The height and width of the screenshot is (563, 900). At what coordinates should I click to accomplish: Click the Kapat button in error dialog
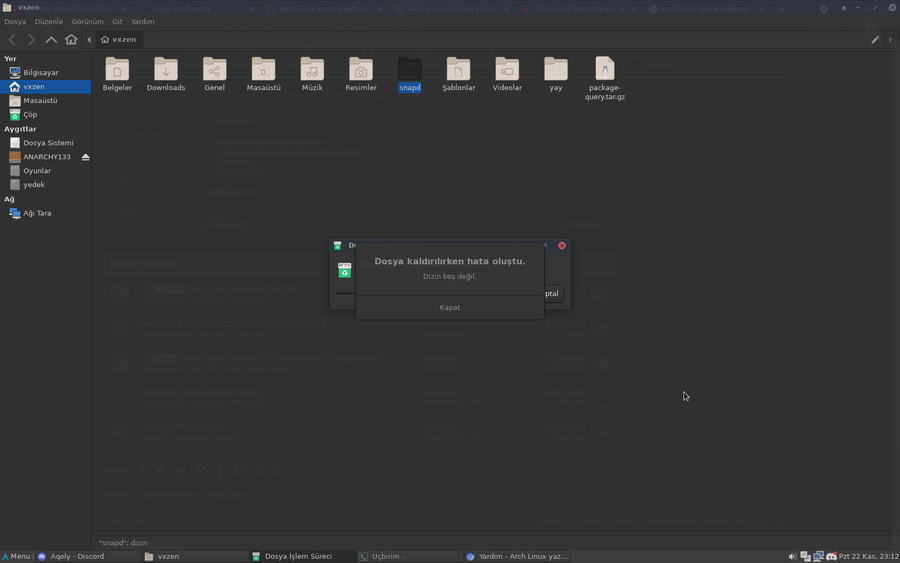[x=449, y=308]
